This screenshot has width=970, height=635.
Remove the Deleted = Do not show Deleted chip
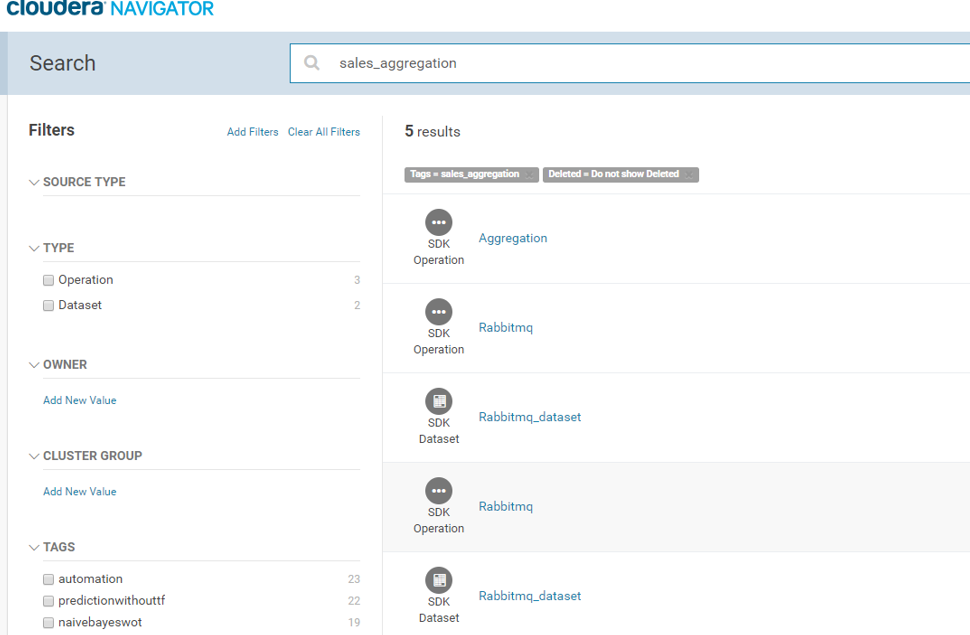click(690, 174)
